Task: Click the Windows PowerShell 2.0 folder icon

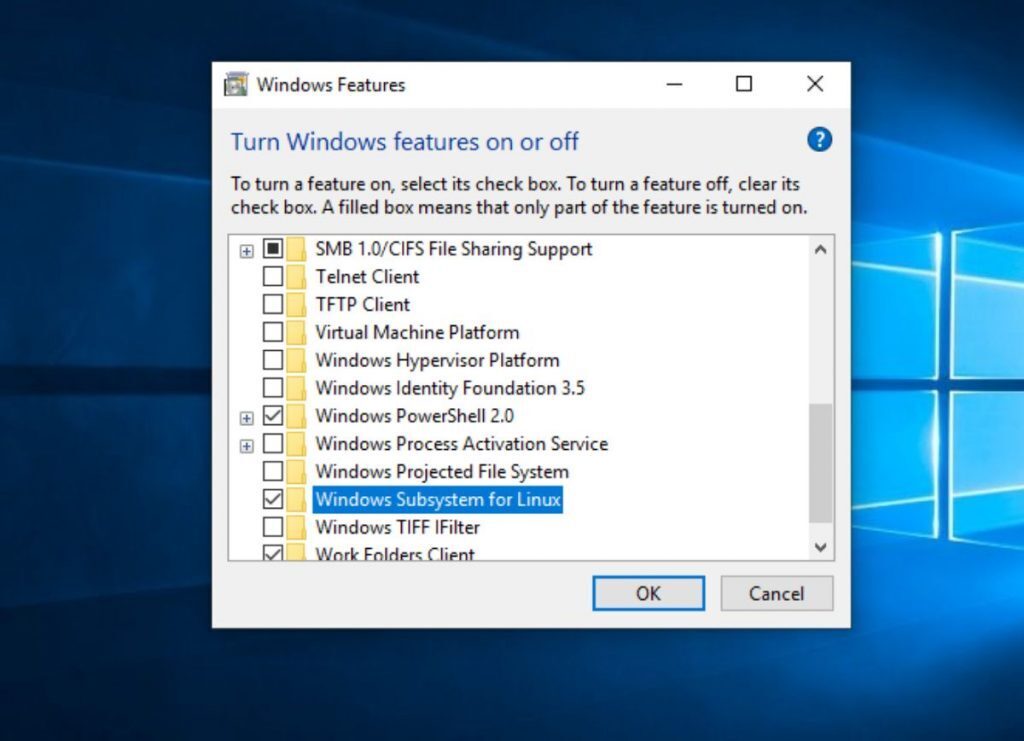Action: pyautogui.click(x=296, y=416)
